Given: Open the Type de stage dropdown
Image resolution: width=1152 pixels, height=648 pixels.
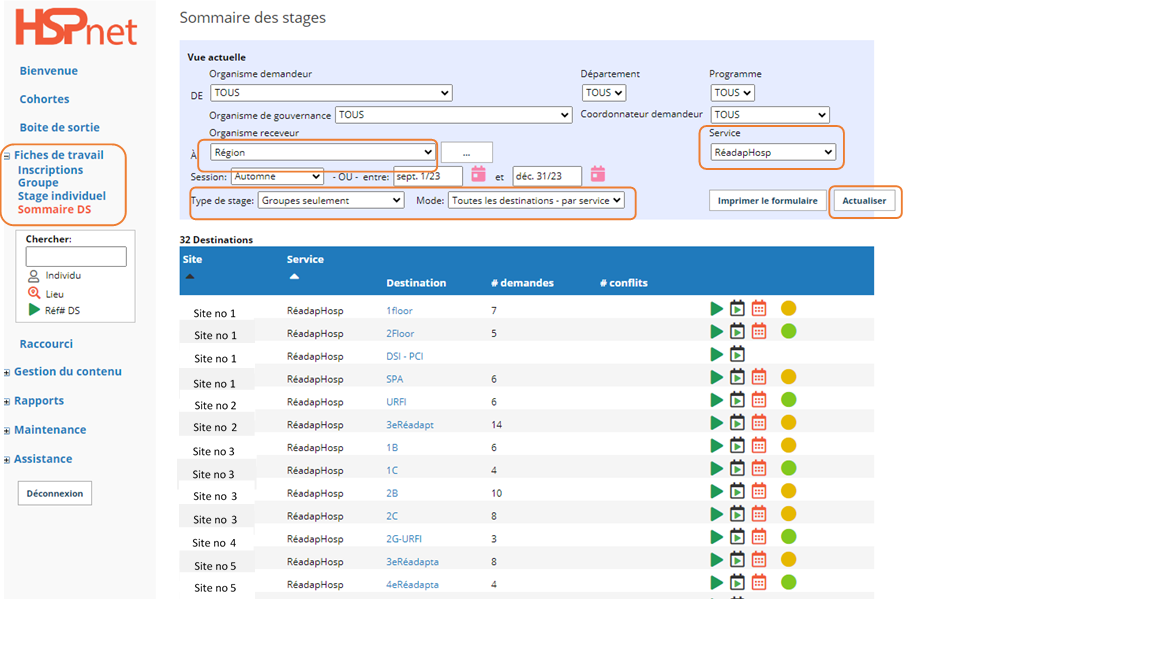Looking at the screenshot, I should click(331, 201).
